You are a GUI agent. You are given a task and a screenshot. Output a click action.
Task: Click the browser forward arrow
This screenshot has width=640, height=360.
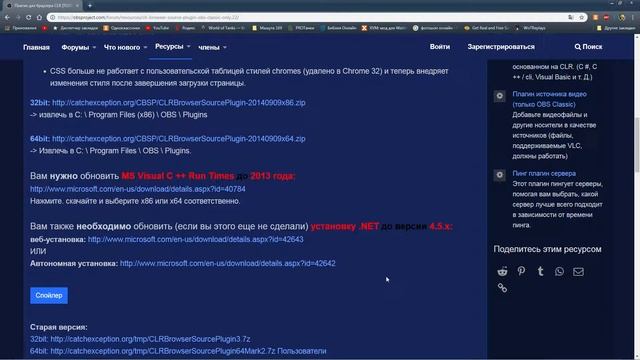pos(18,18)
